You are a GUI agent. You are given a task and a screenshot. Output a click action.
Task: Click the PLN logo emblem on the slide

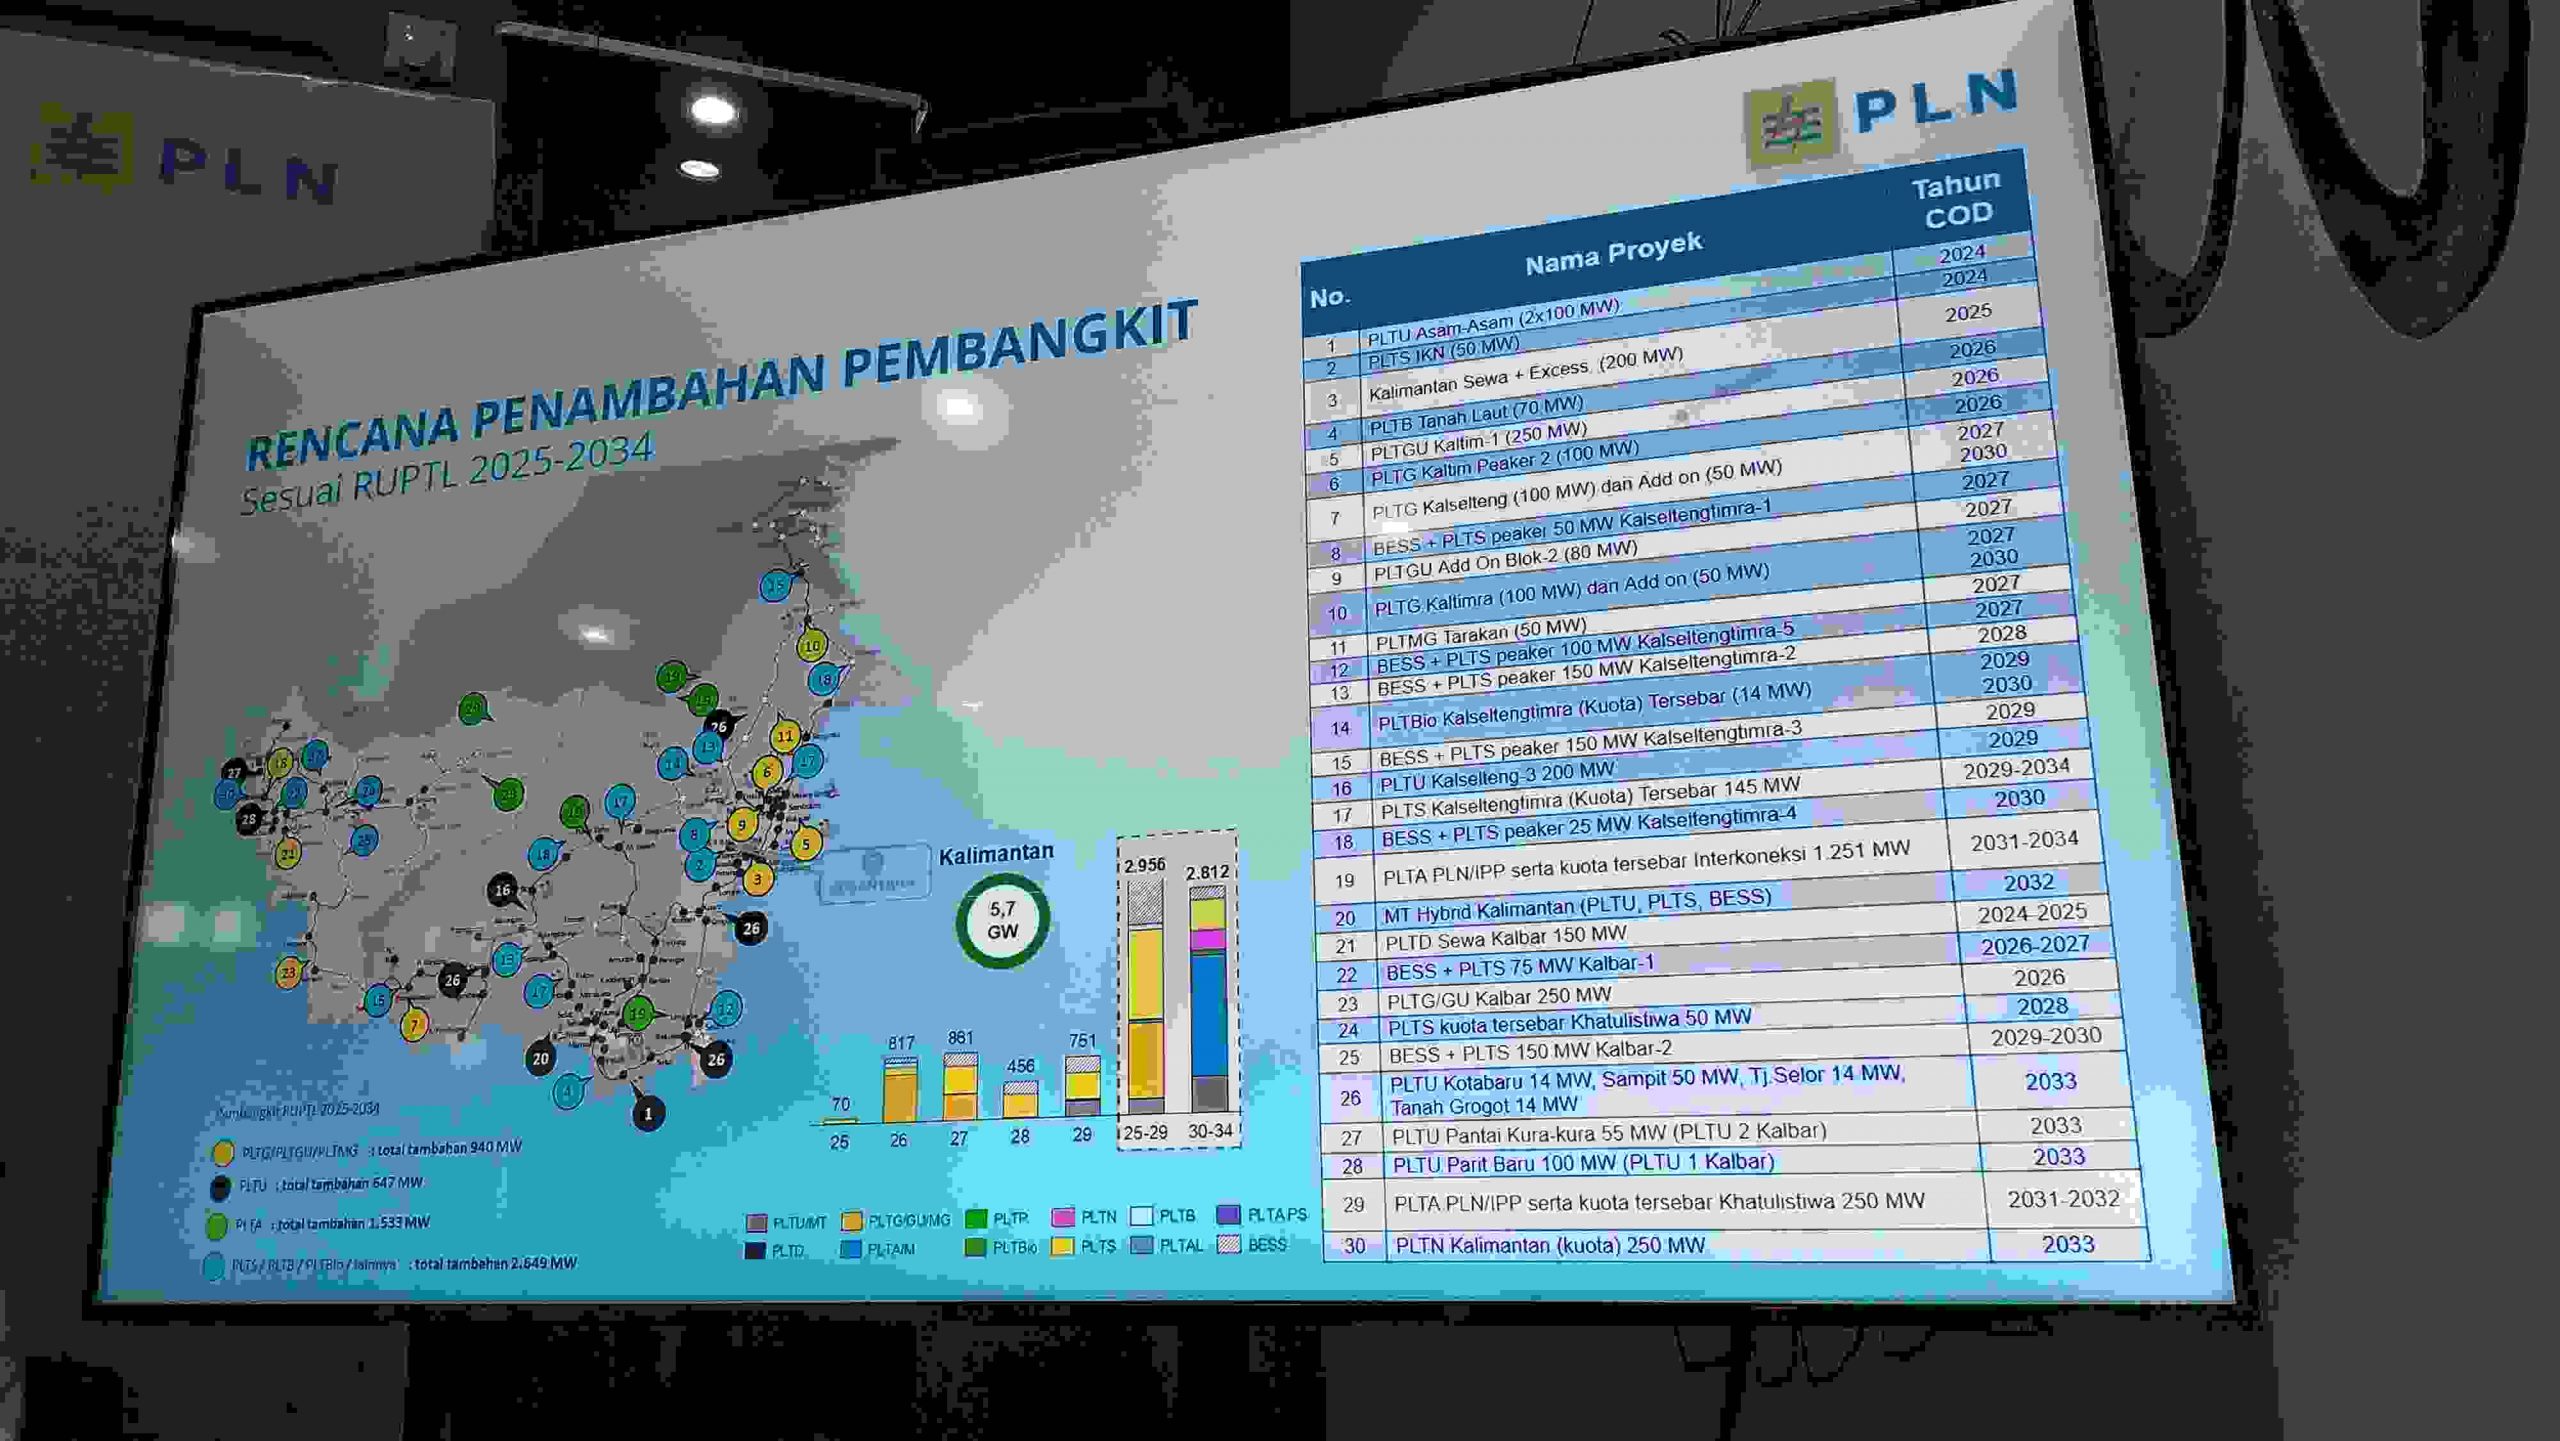[1791, 123]
